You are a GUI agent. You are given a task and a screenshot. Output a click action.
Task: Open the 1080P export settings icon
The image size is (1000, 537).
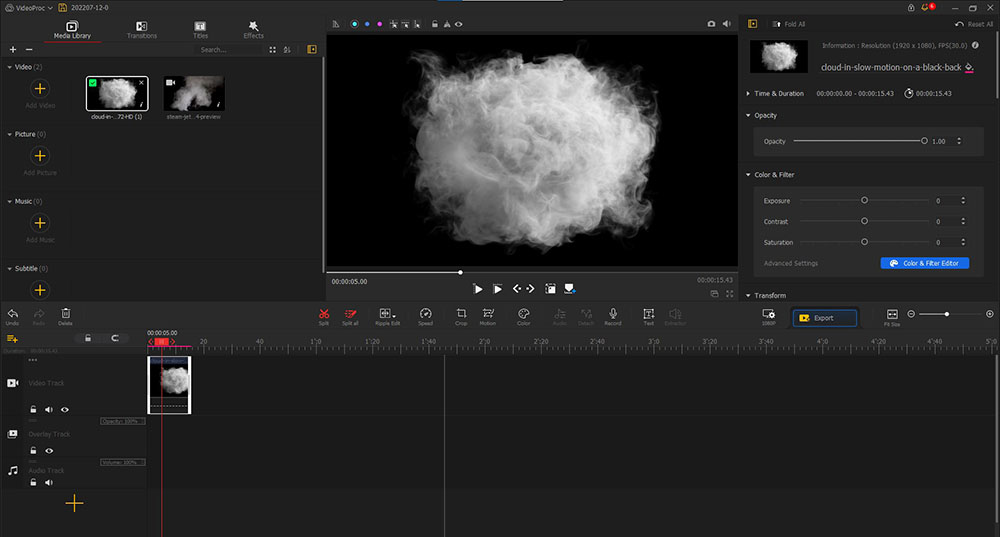click(768, 316)
